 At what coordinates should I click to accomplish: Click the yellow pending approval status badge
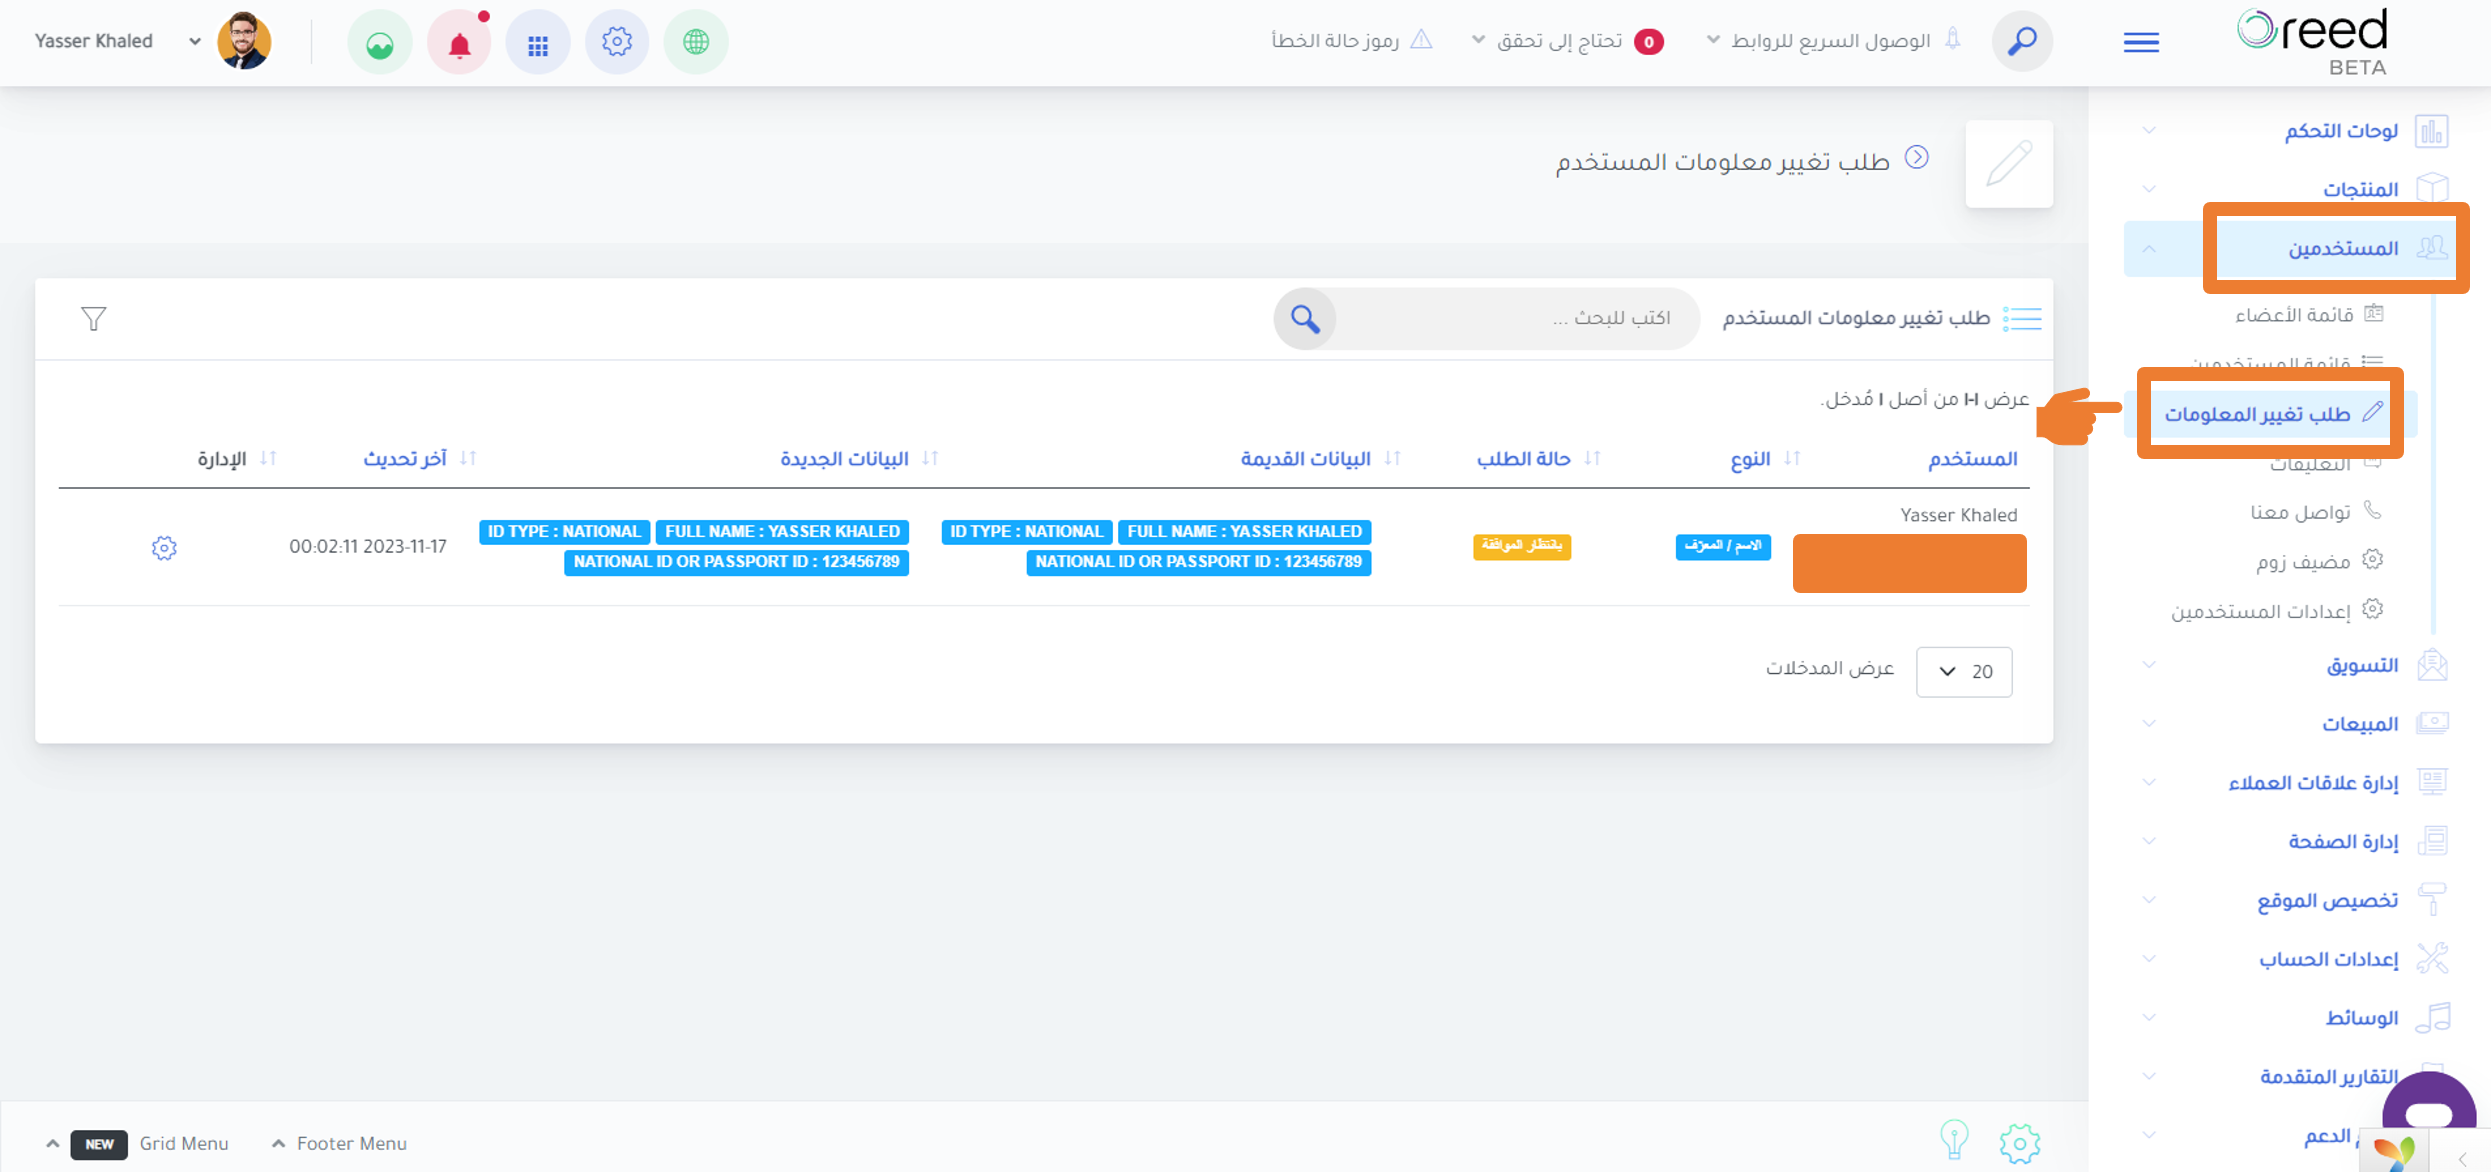click(x=1522, y=546)
